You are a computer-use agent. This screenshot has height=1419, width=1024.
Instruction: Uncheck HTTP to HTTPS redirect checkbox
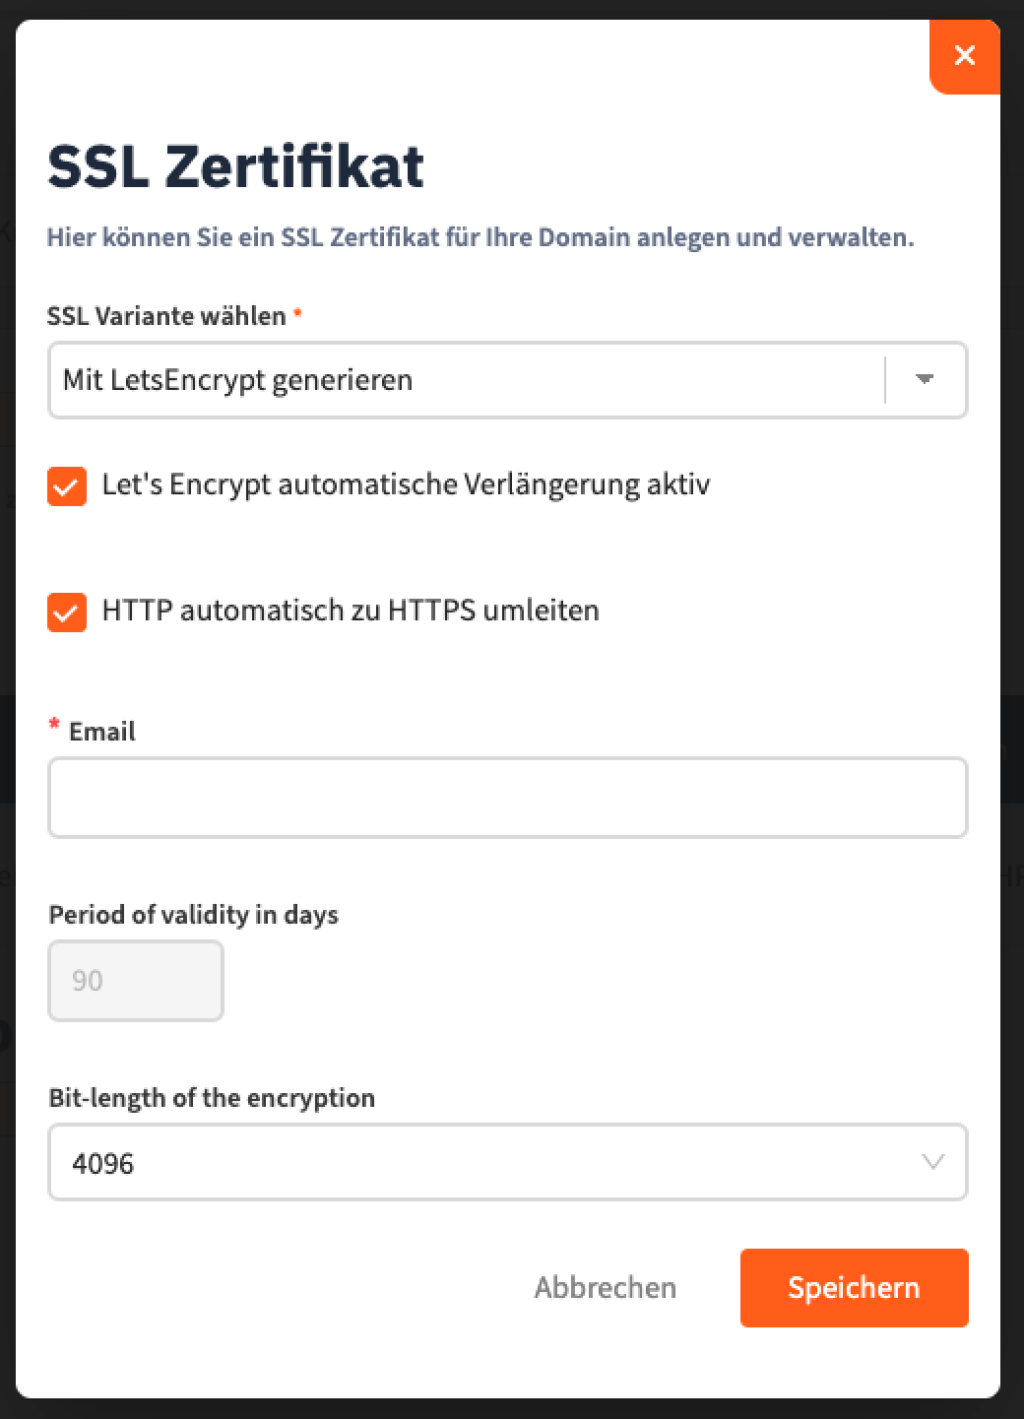click(x=67, y=612)
